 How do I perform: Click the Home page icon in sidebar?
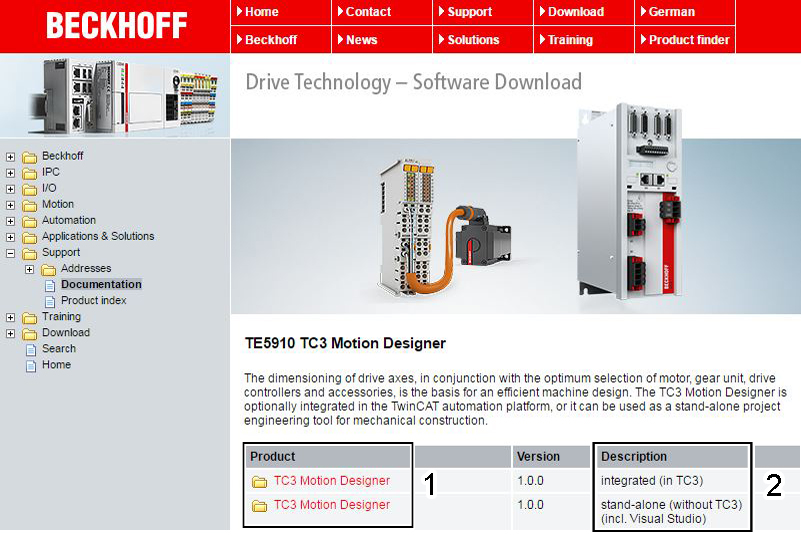31,366
